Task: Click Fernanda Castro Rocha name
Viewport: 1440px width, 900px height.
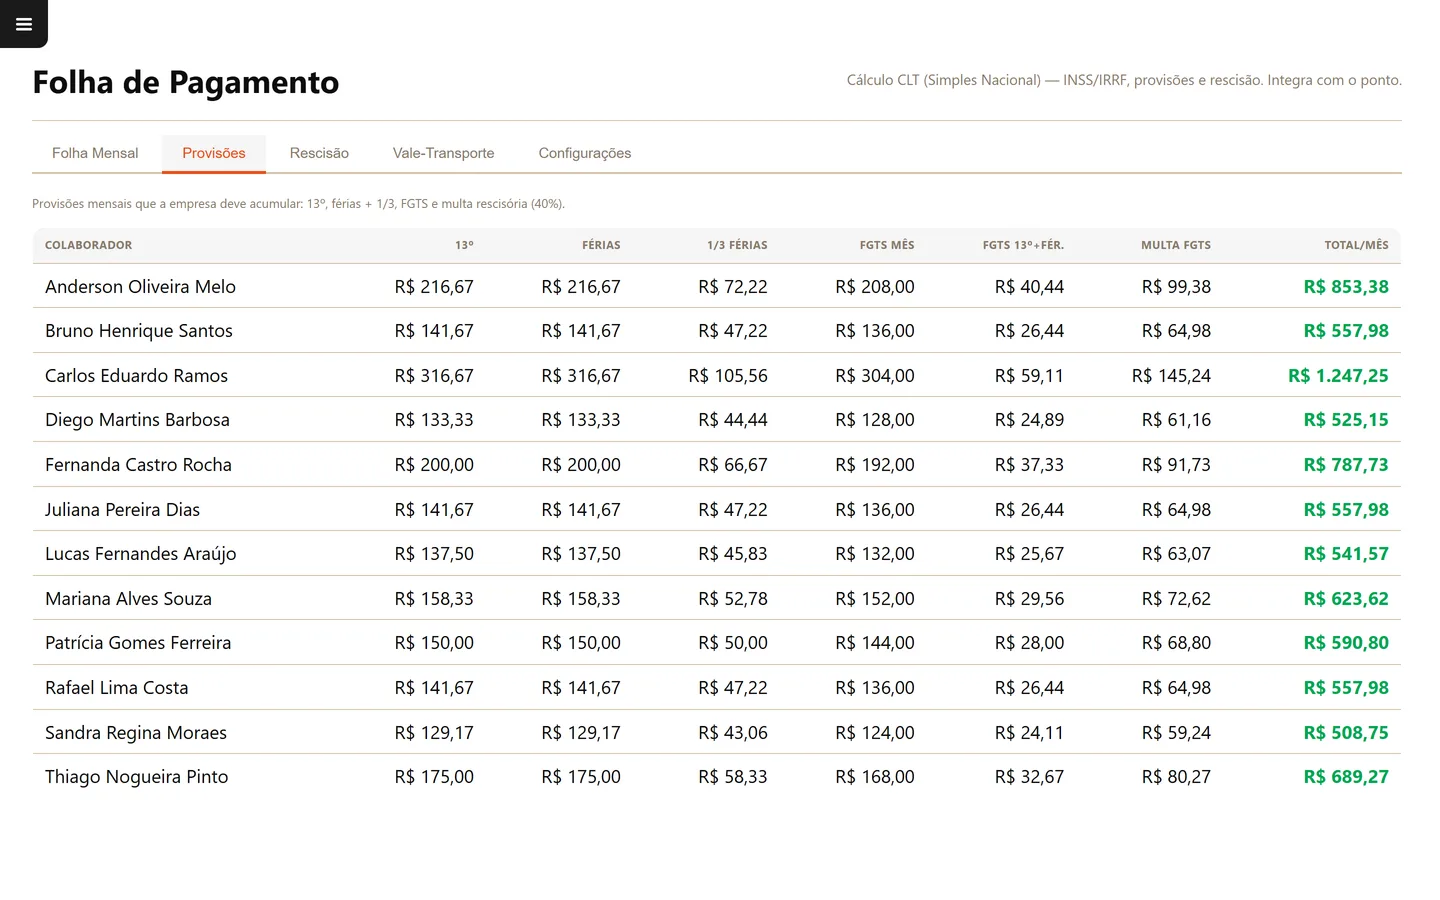Action: click(138, 465)
